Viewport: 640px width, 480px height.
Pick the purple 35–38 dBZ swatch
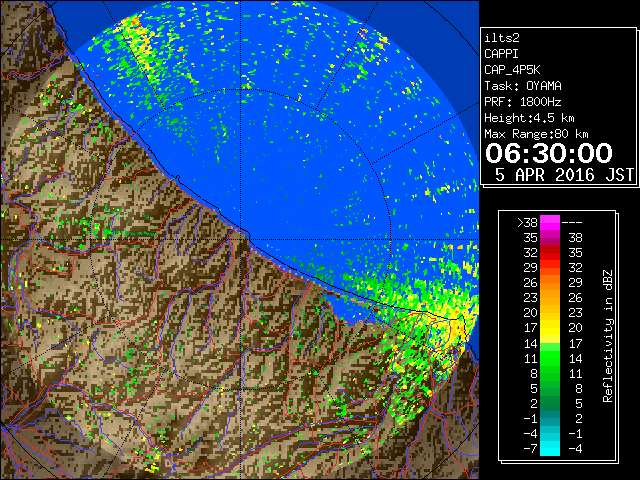[x=550, y=238]
